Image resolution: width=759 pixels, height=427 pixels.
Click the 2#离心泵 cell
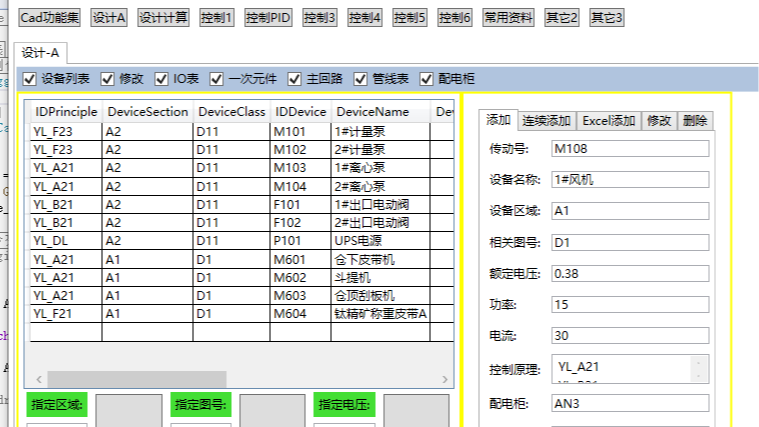click(380, 186)
